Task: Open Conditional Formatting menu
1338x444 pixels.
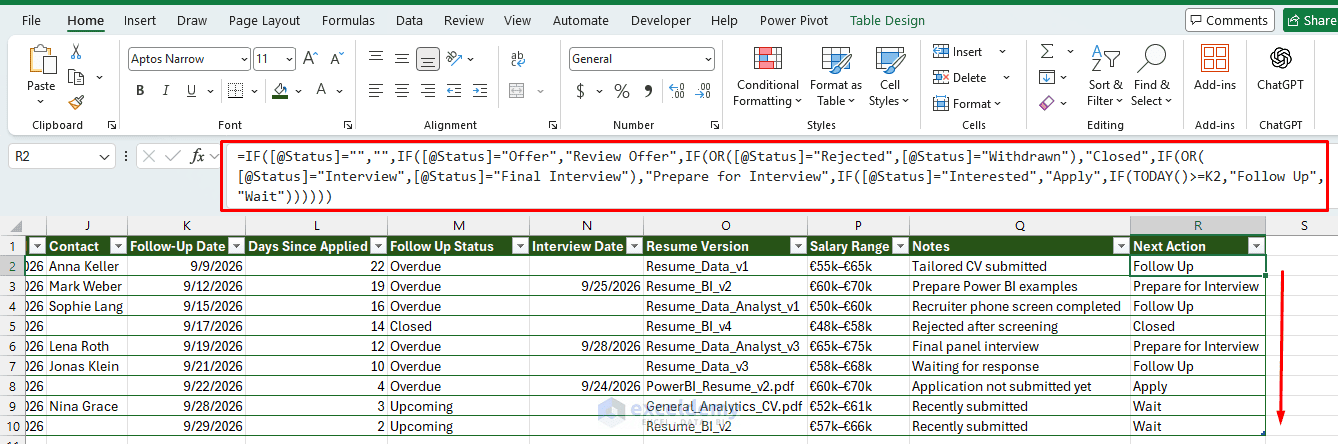Action: (766, 76)
